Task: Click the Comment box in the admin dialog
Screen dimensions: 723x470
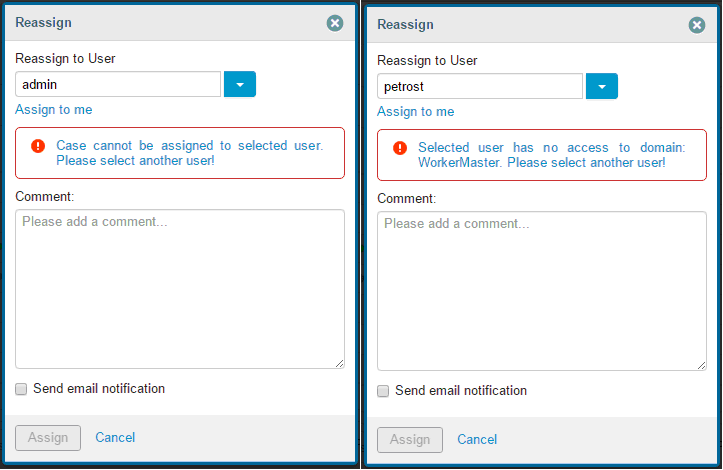Action: click(x=180, y=289)
